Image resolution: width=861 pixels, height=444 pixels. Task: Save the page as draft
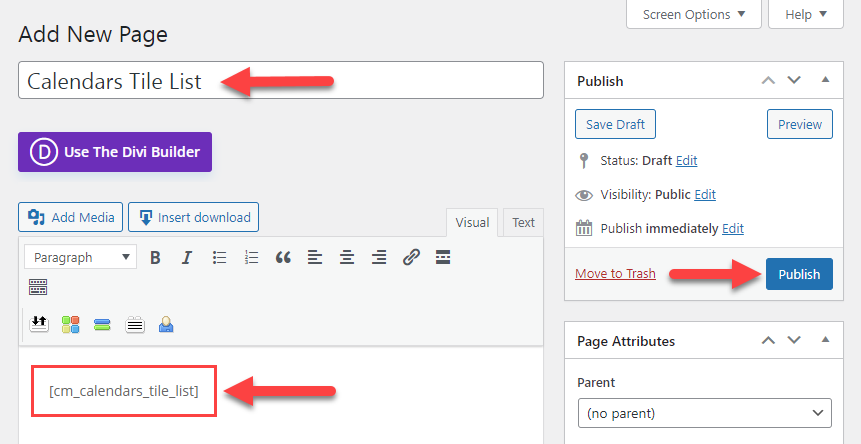[615, 124]
